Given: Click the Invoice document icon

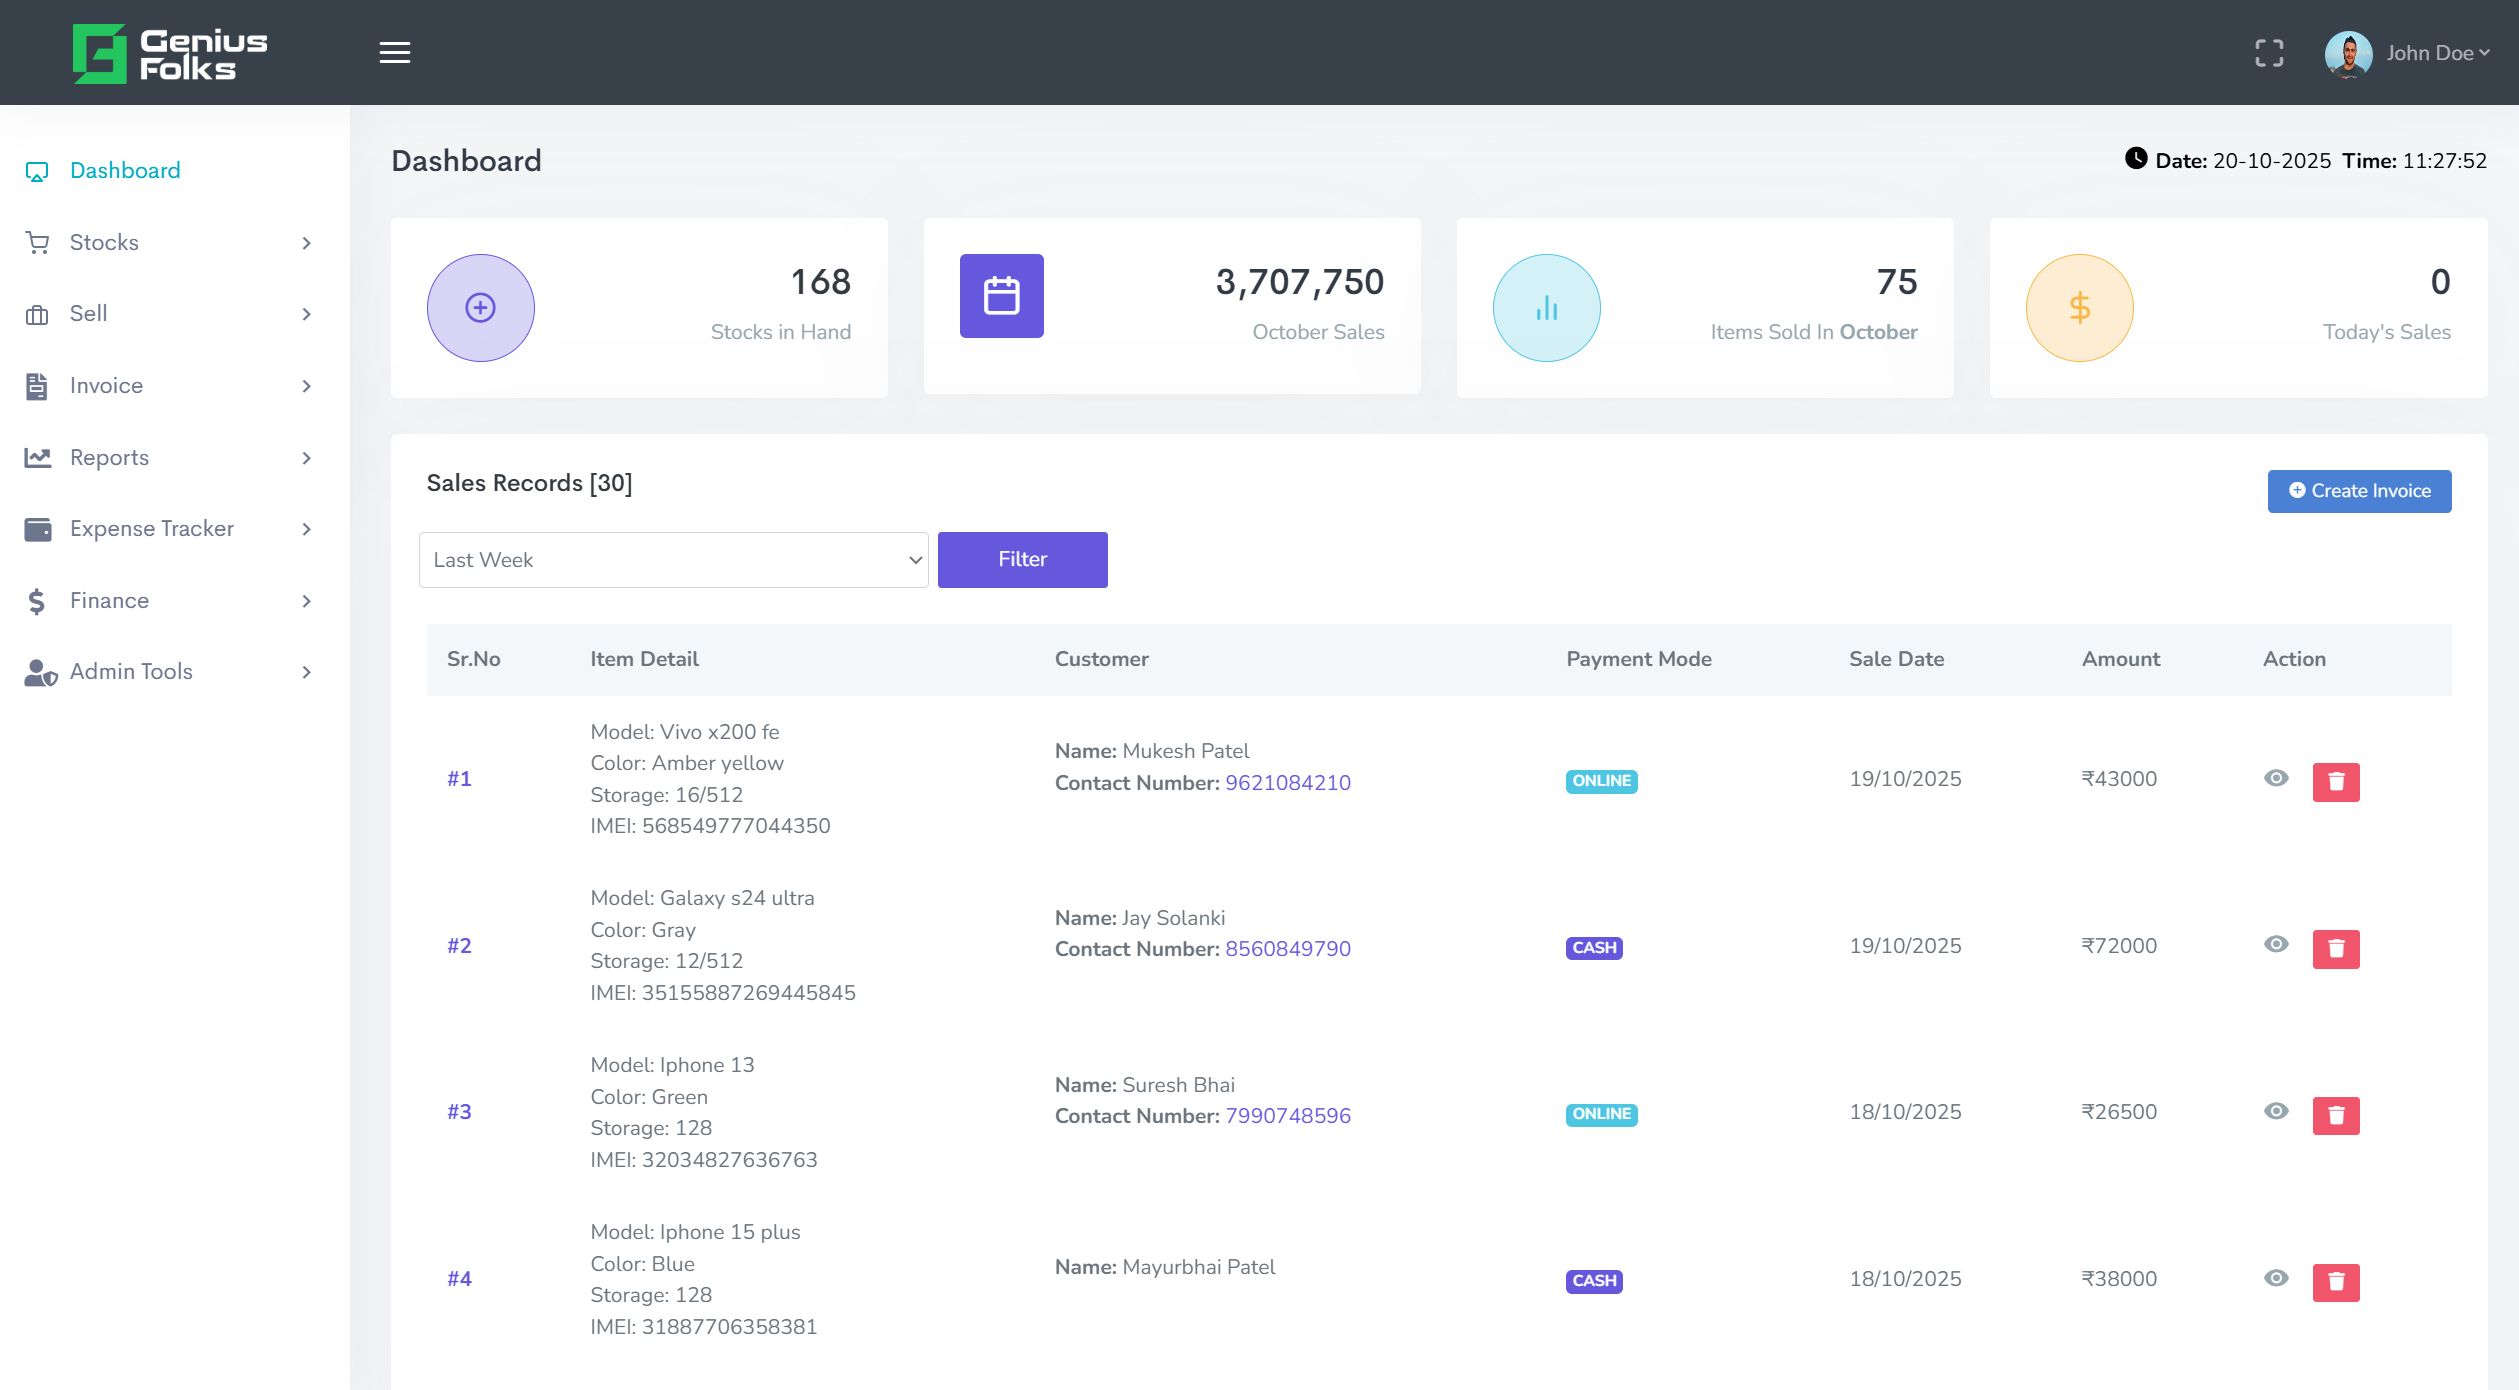Looking at the screenshot, I should point(37,385).
